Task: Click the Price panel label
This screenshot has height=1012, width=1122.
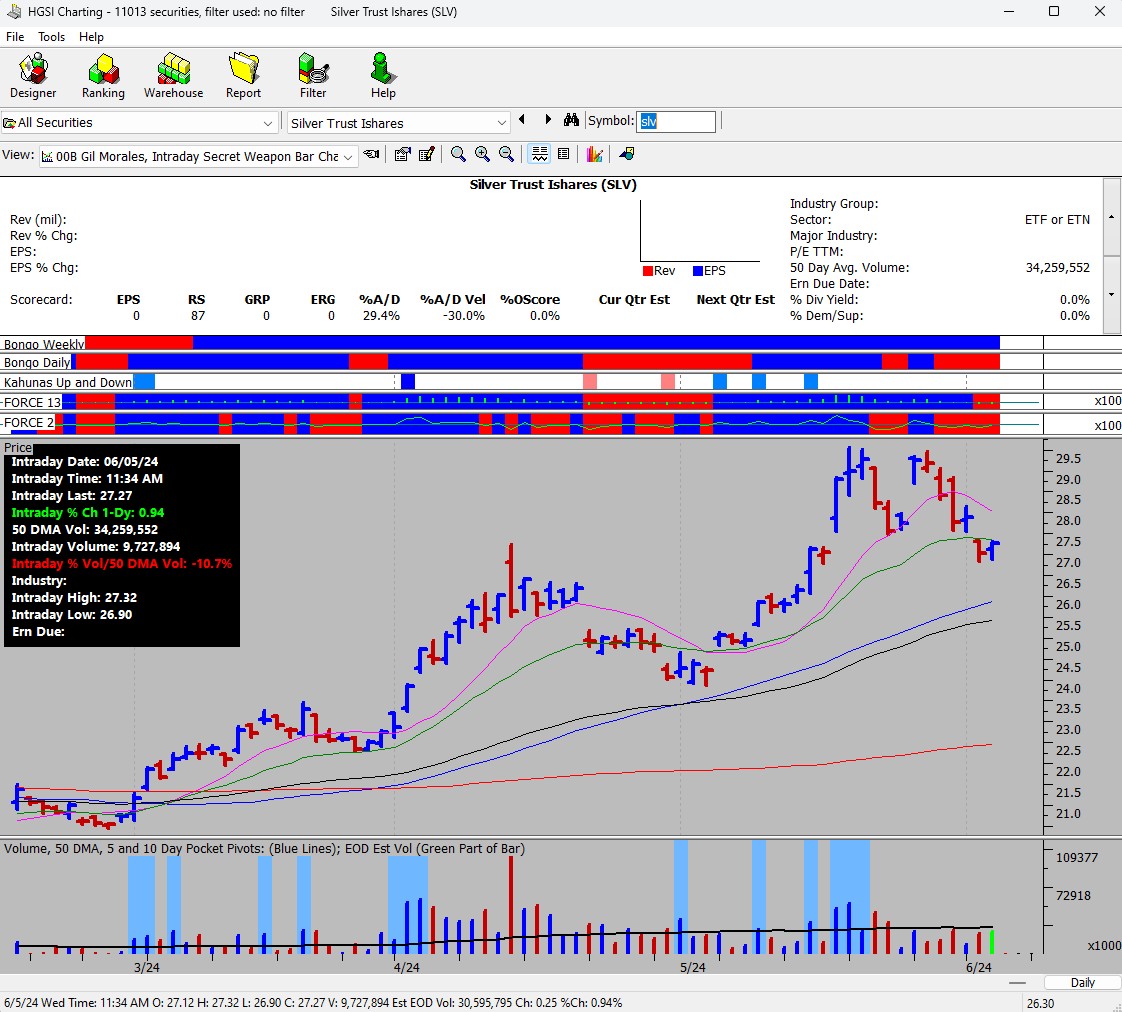Action: coord(18,447)
